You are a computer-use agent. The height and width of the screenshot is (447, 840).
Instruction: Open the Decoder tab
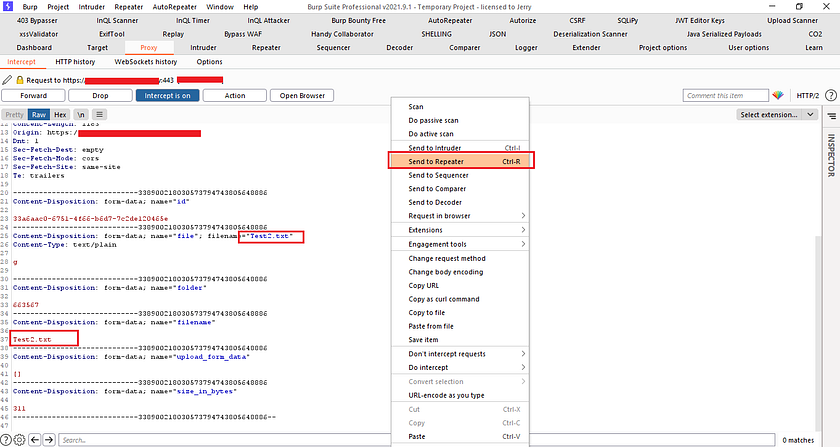point(400,48)
